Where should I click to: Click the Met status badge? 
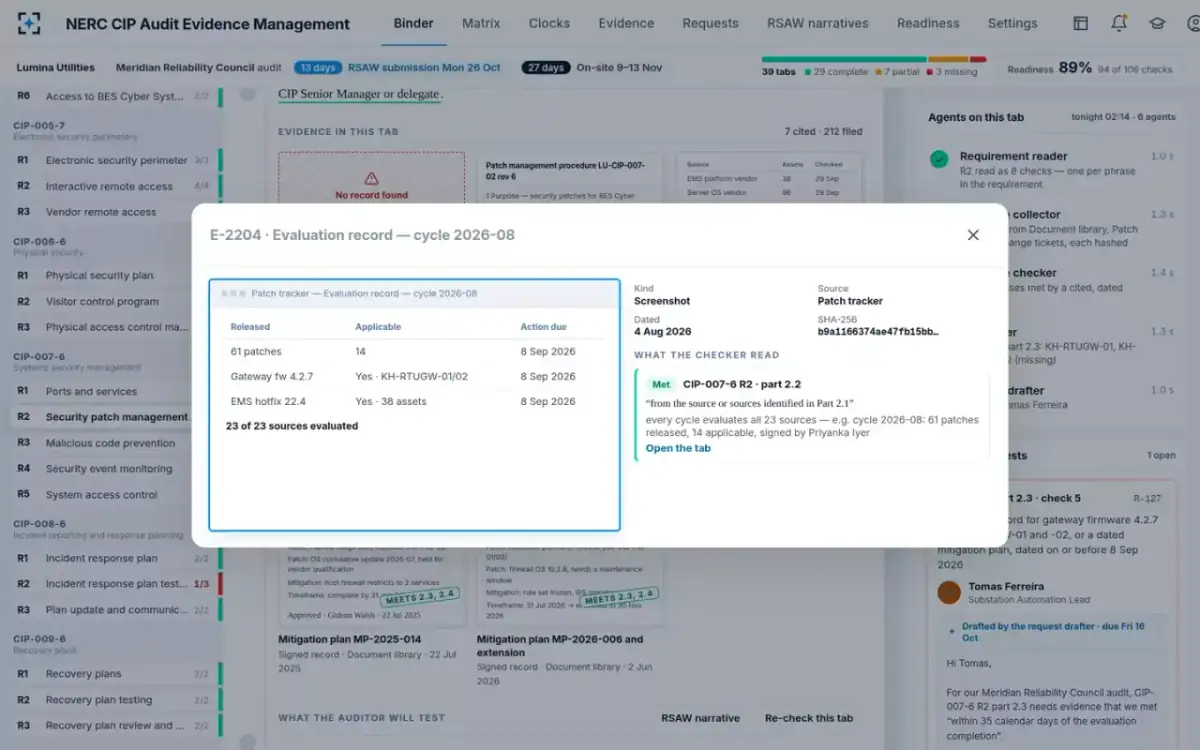661,384
